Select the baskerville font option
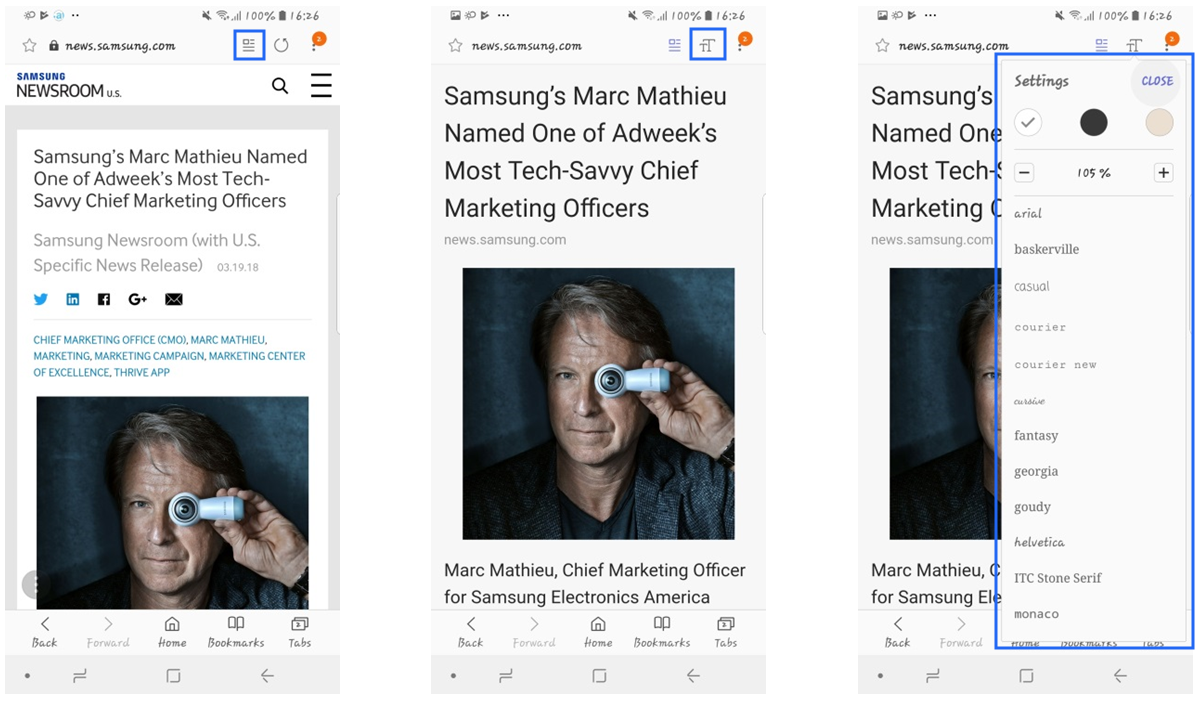The image size is (1200, 703). 1046,249
